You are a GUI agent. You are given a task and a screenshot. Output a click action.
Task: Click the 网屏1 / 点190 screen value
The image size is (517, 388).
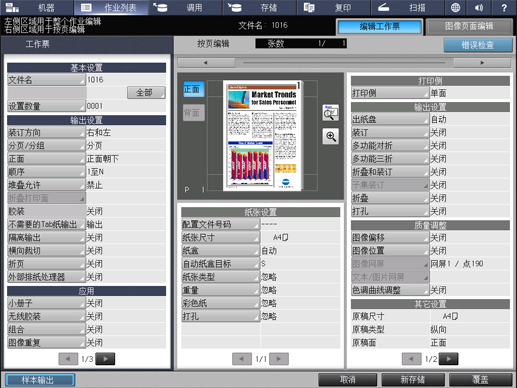click(457, 264)
